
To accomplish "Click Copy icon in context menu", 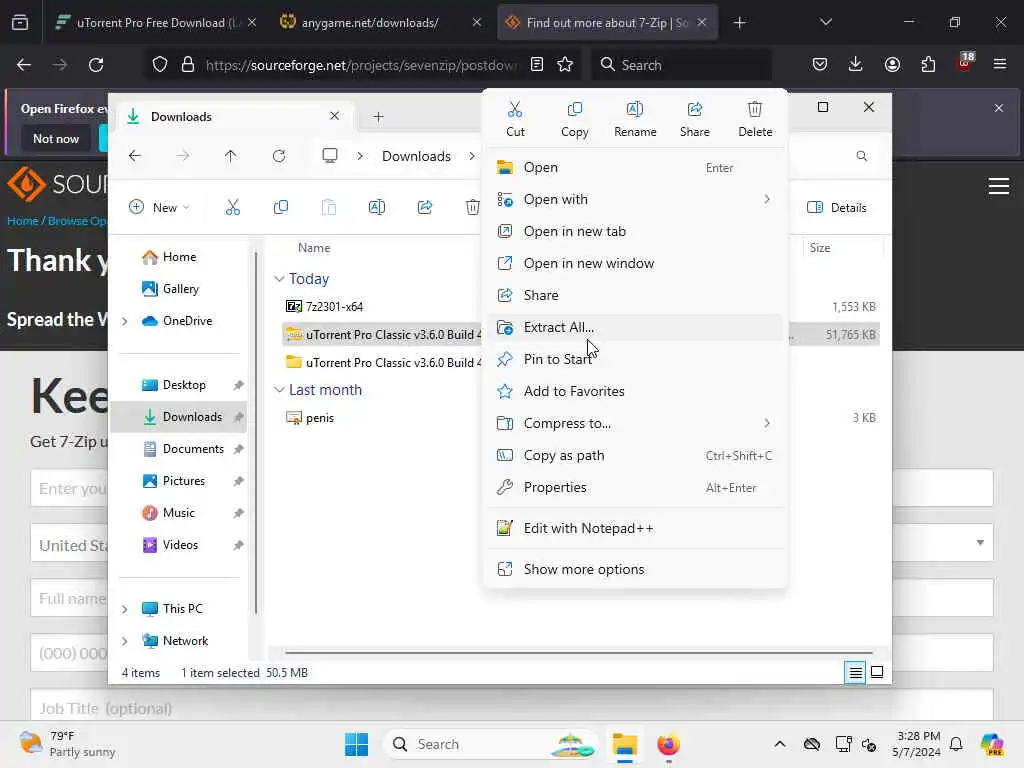I will coord(574,118).
